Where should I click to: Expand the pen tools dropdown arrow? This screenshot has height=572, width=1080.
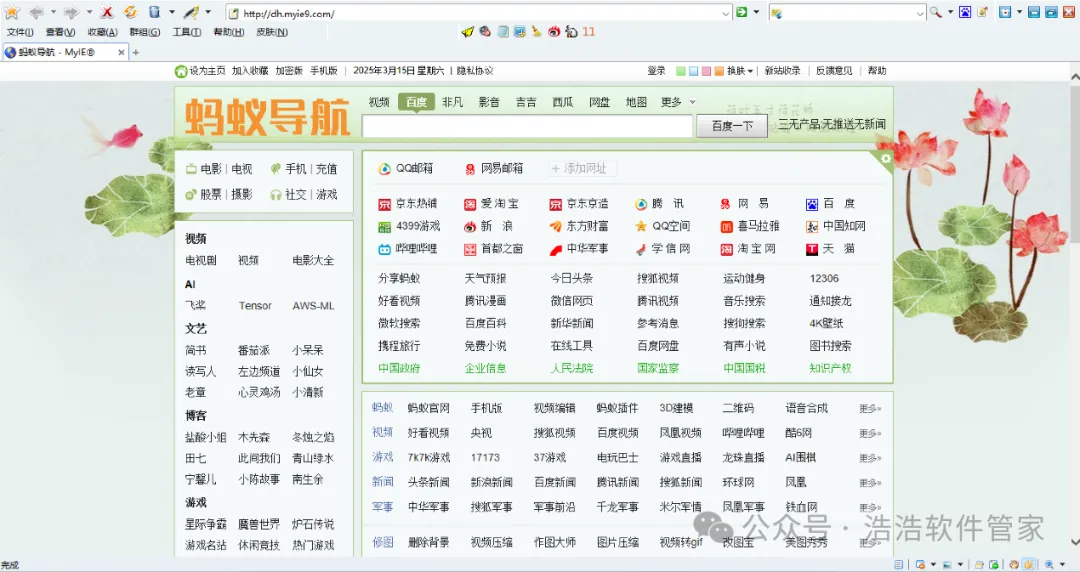[x=209, y=12]
